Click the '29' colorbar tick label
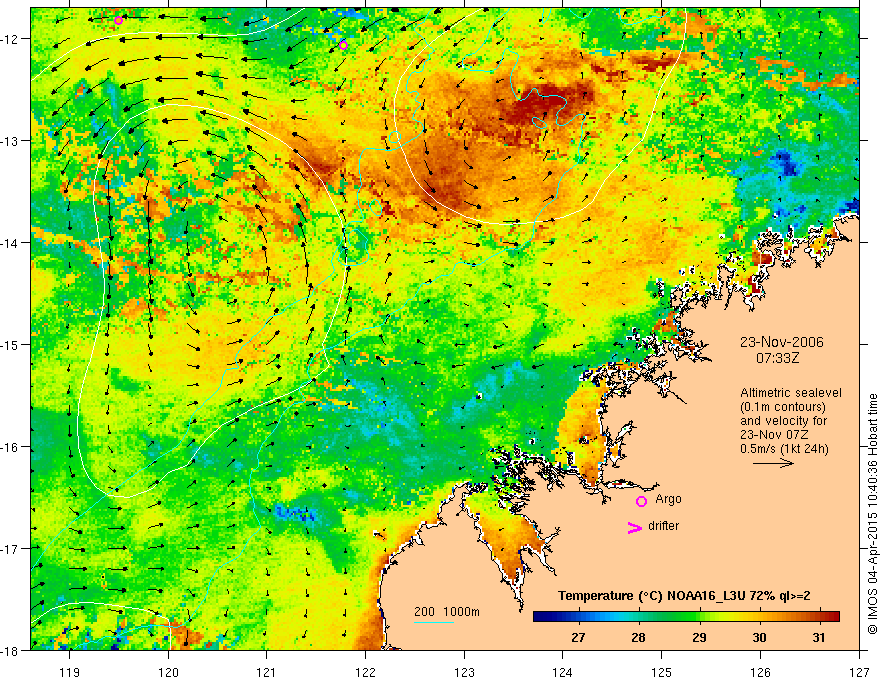Screen dimensions: 880x680 click(x=699, y=637)
